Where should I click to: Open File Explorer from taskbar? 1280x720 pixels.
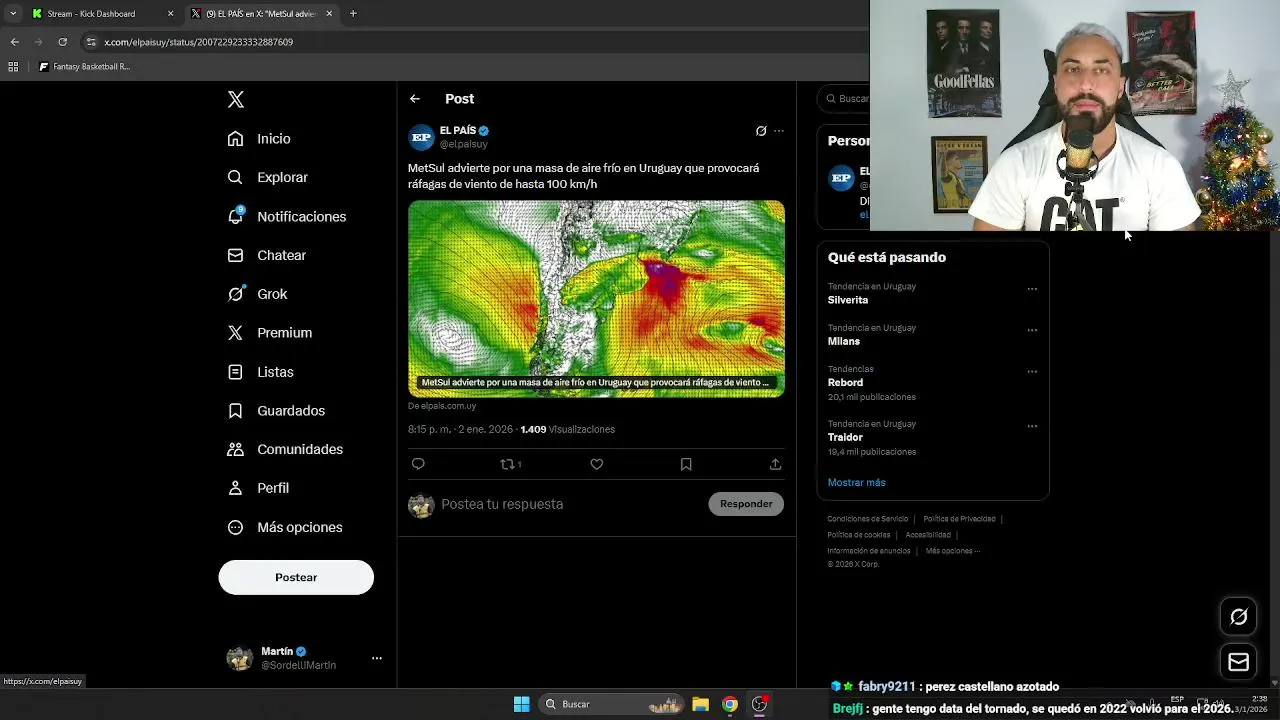point(700,704)
